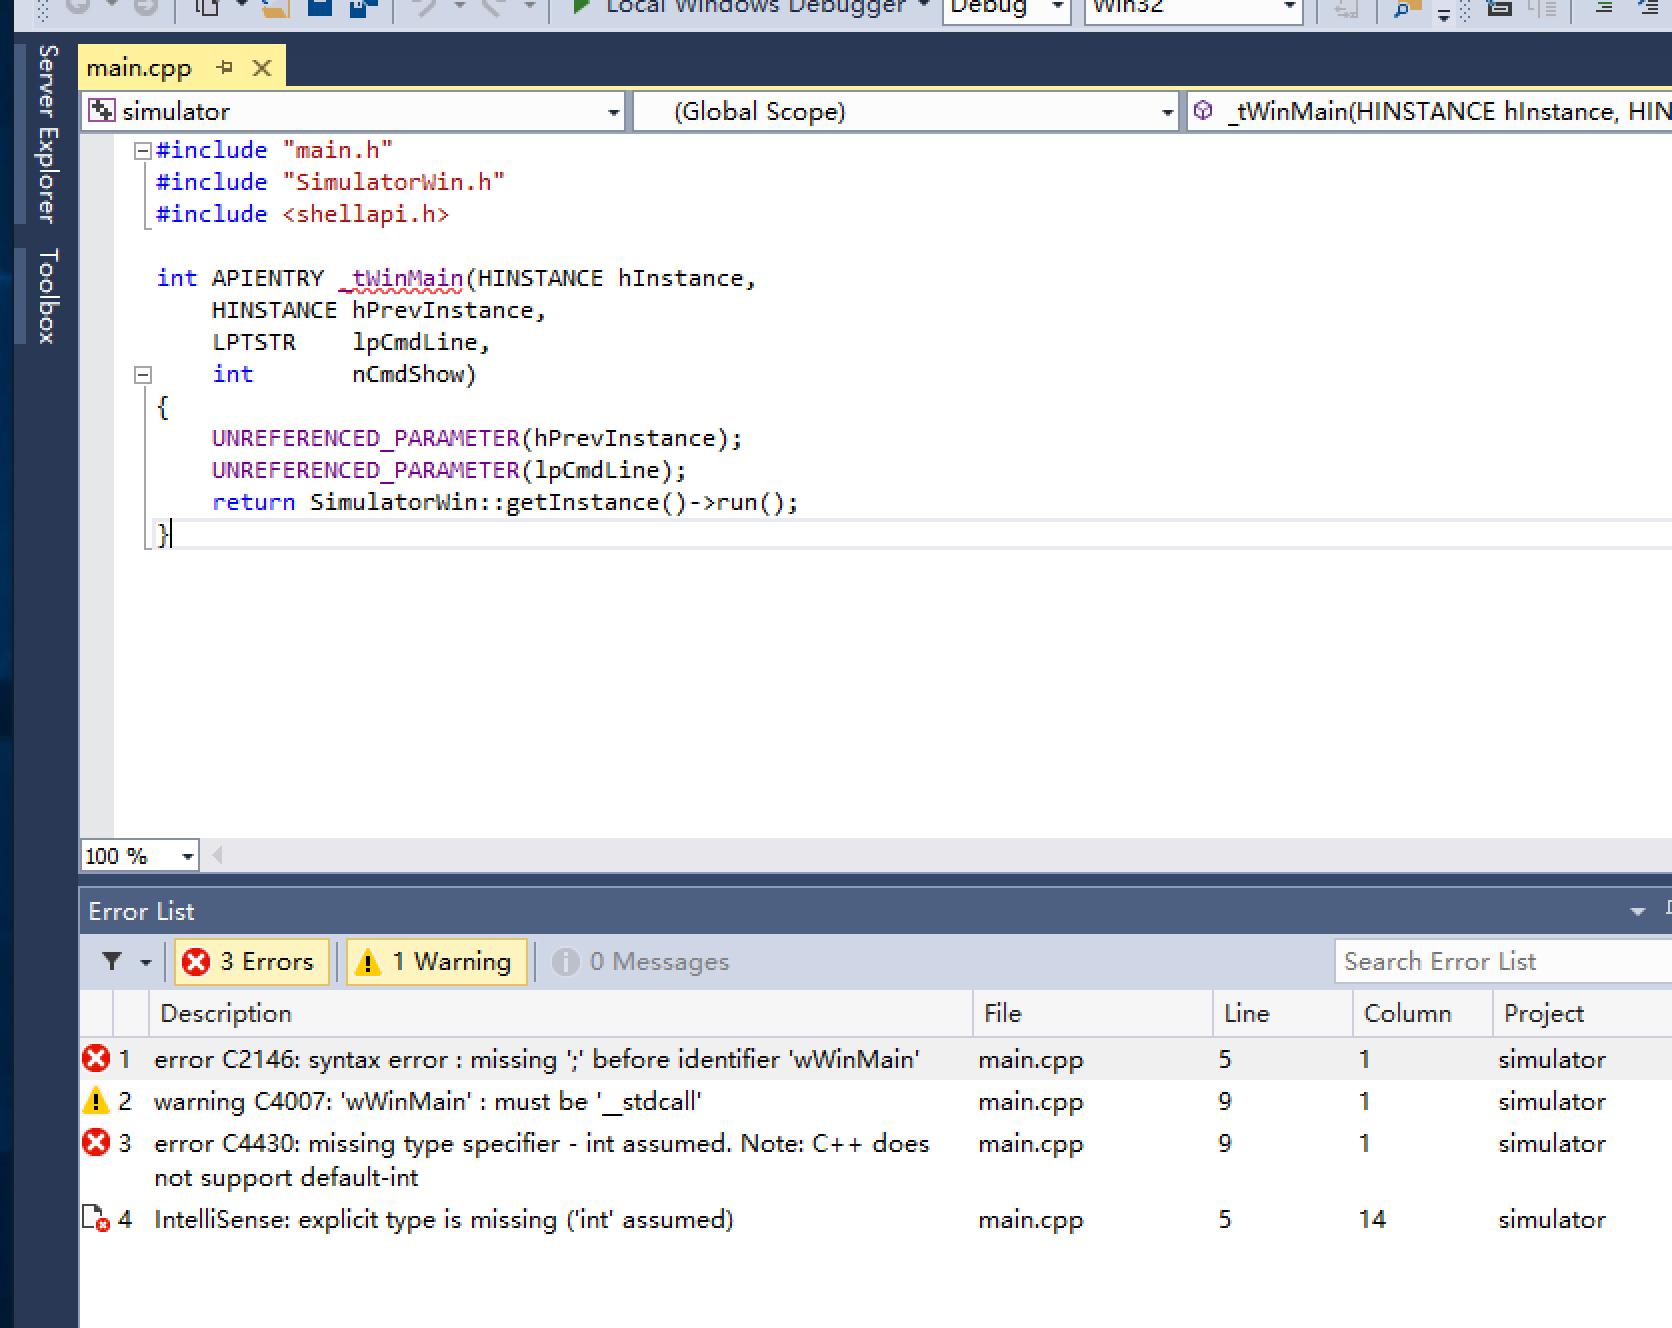Toggle the 0 Messages filter
Viewport: 1672px width, 1328px height.
(641, 962)
